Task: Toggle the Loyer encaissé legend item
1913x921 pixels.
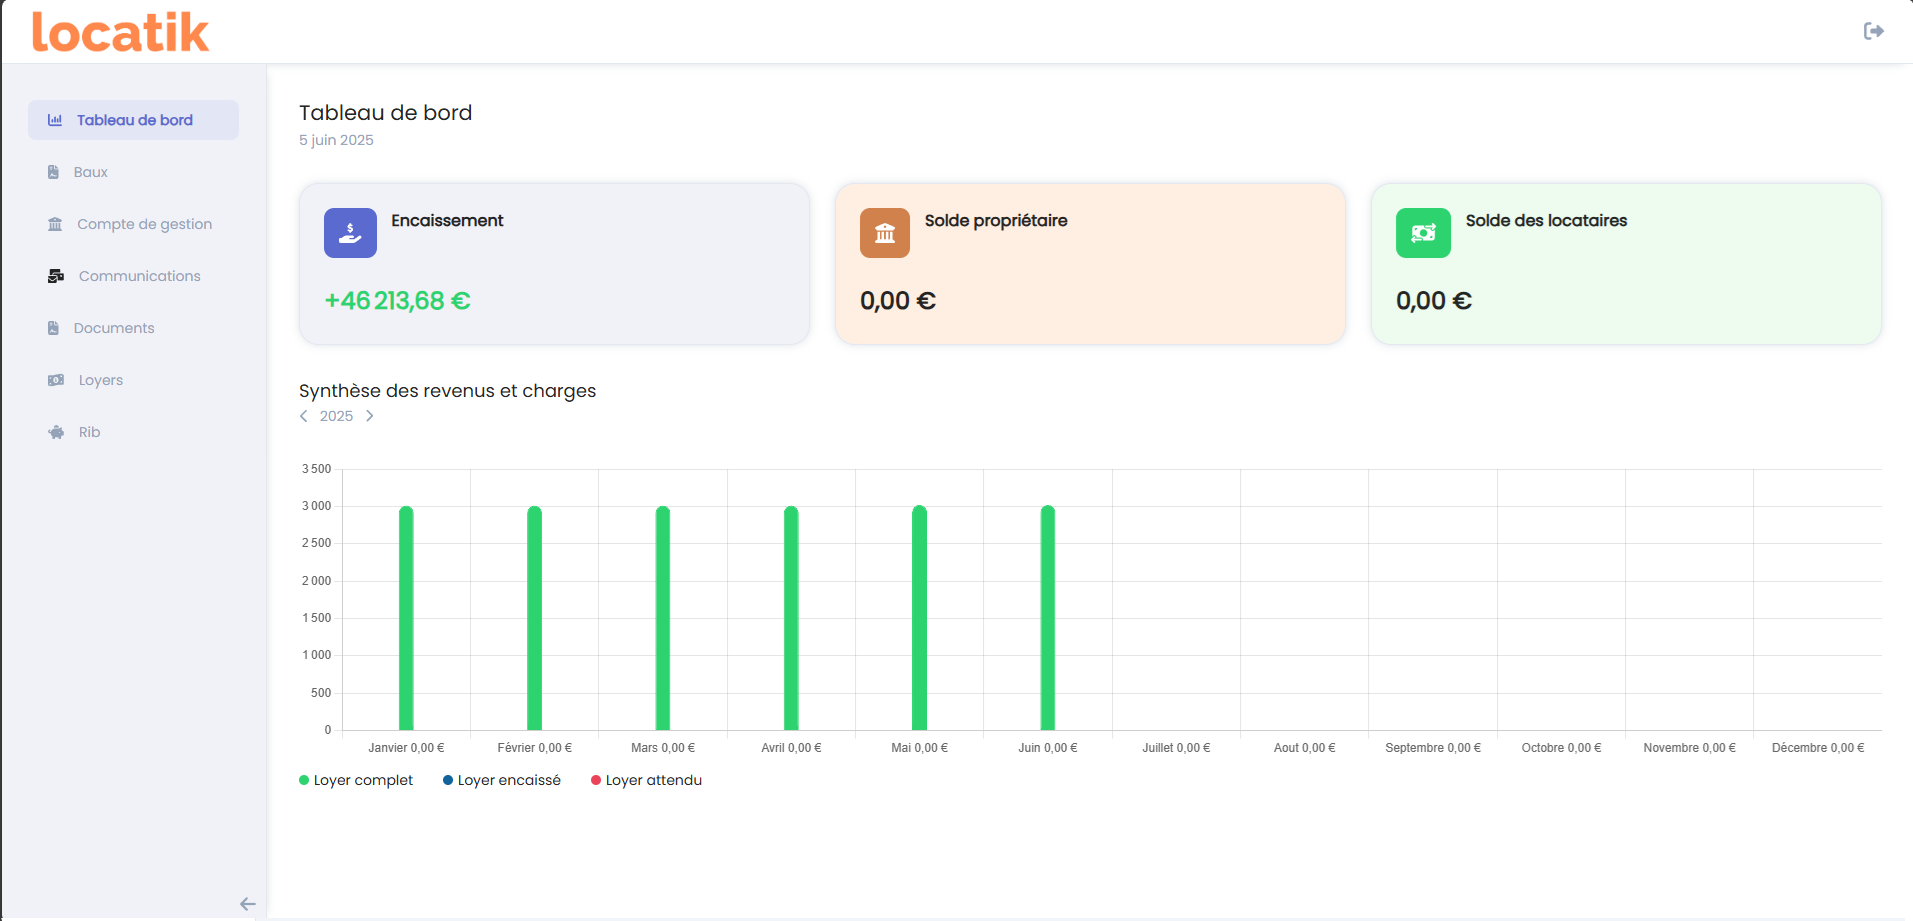Action: coord(501,780)
